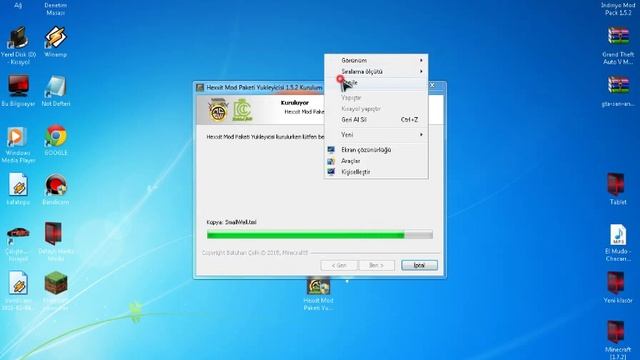Select the Tablet folder icon
The width and height of the screenshot is (640, 360).
point(616,185)
